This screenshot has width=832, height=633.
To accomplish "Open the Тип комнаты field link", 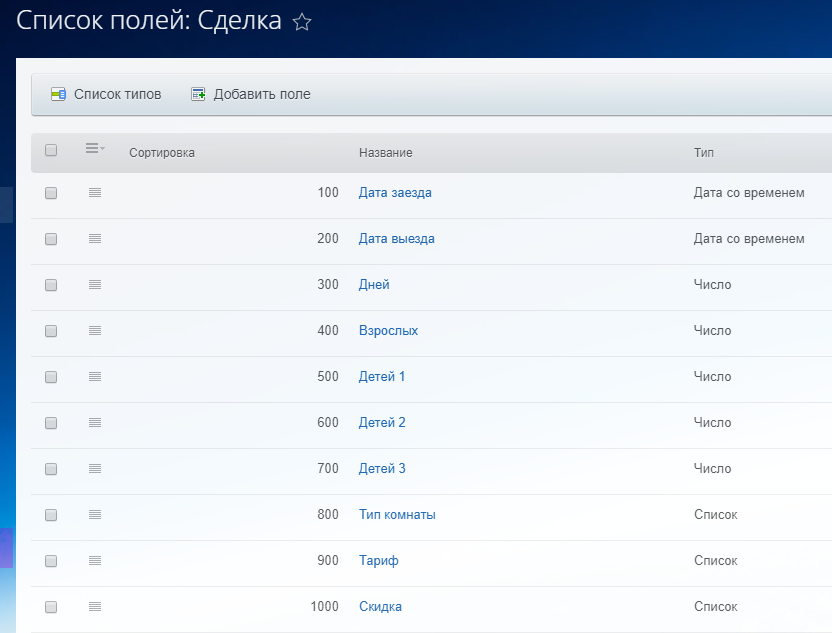I will click(x=397, y=515).
